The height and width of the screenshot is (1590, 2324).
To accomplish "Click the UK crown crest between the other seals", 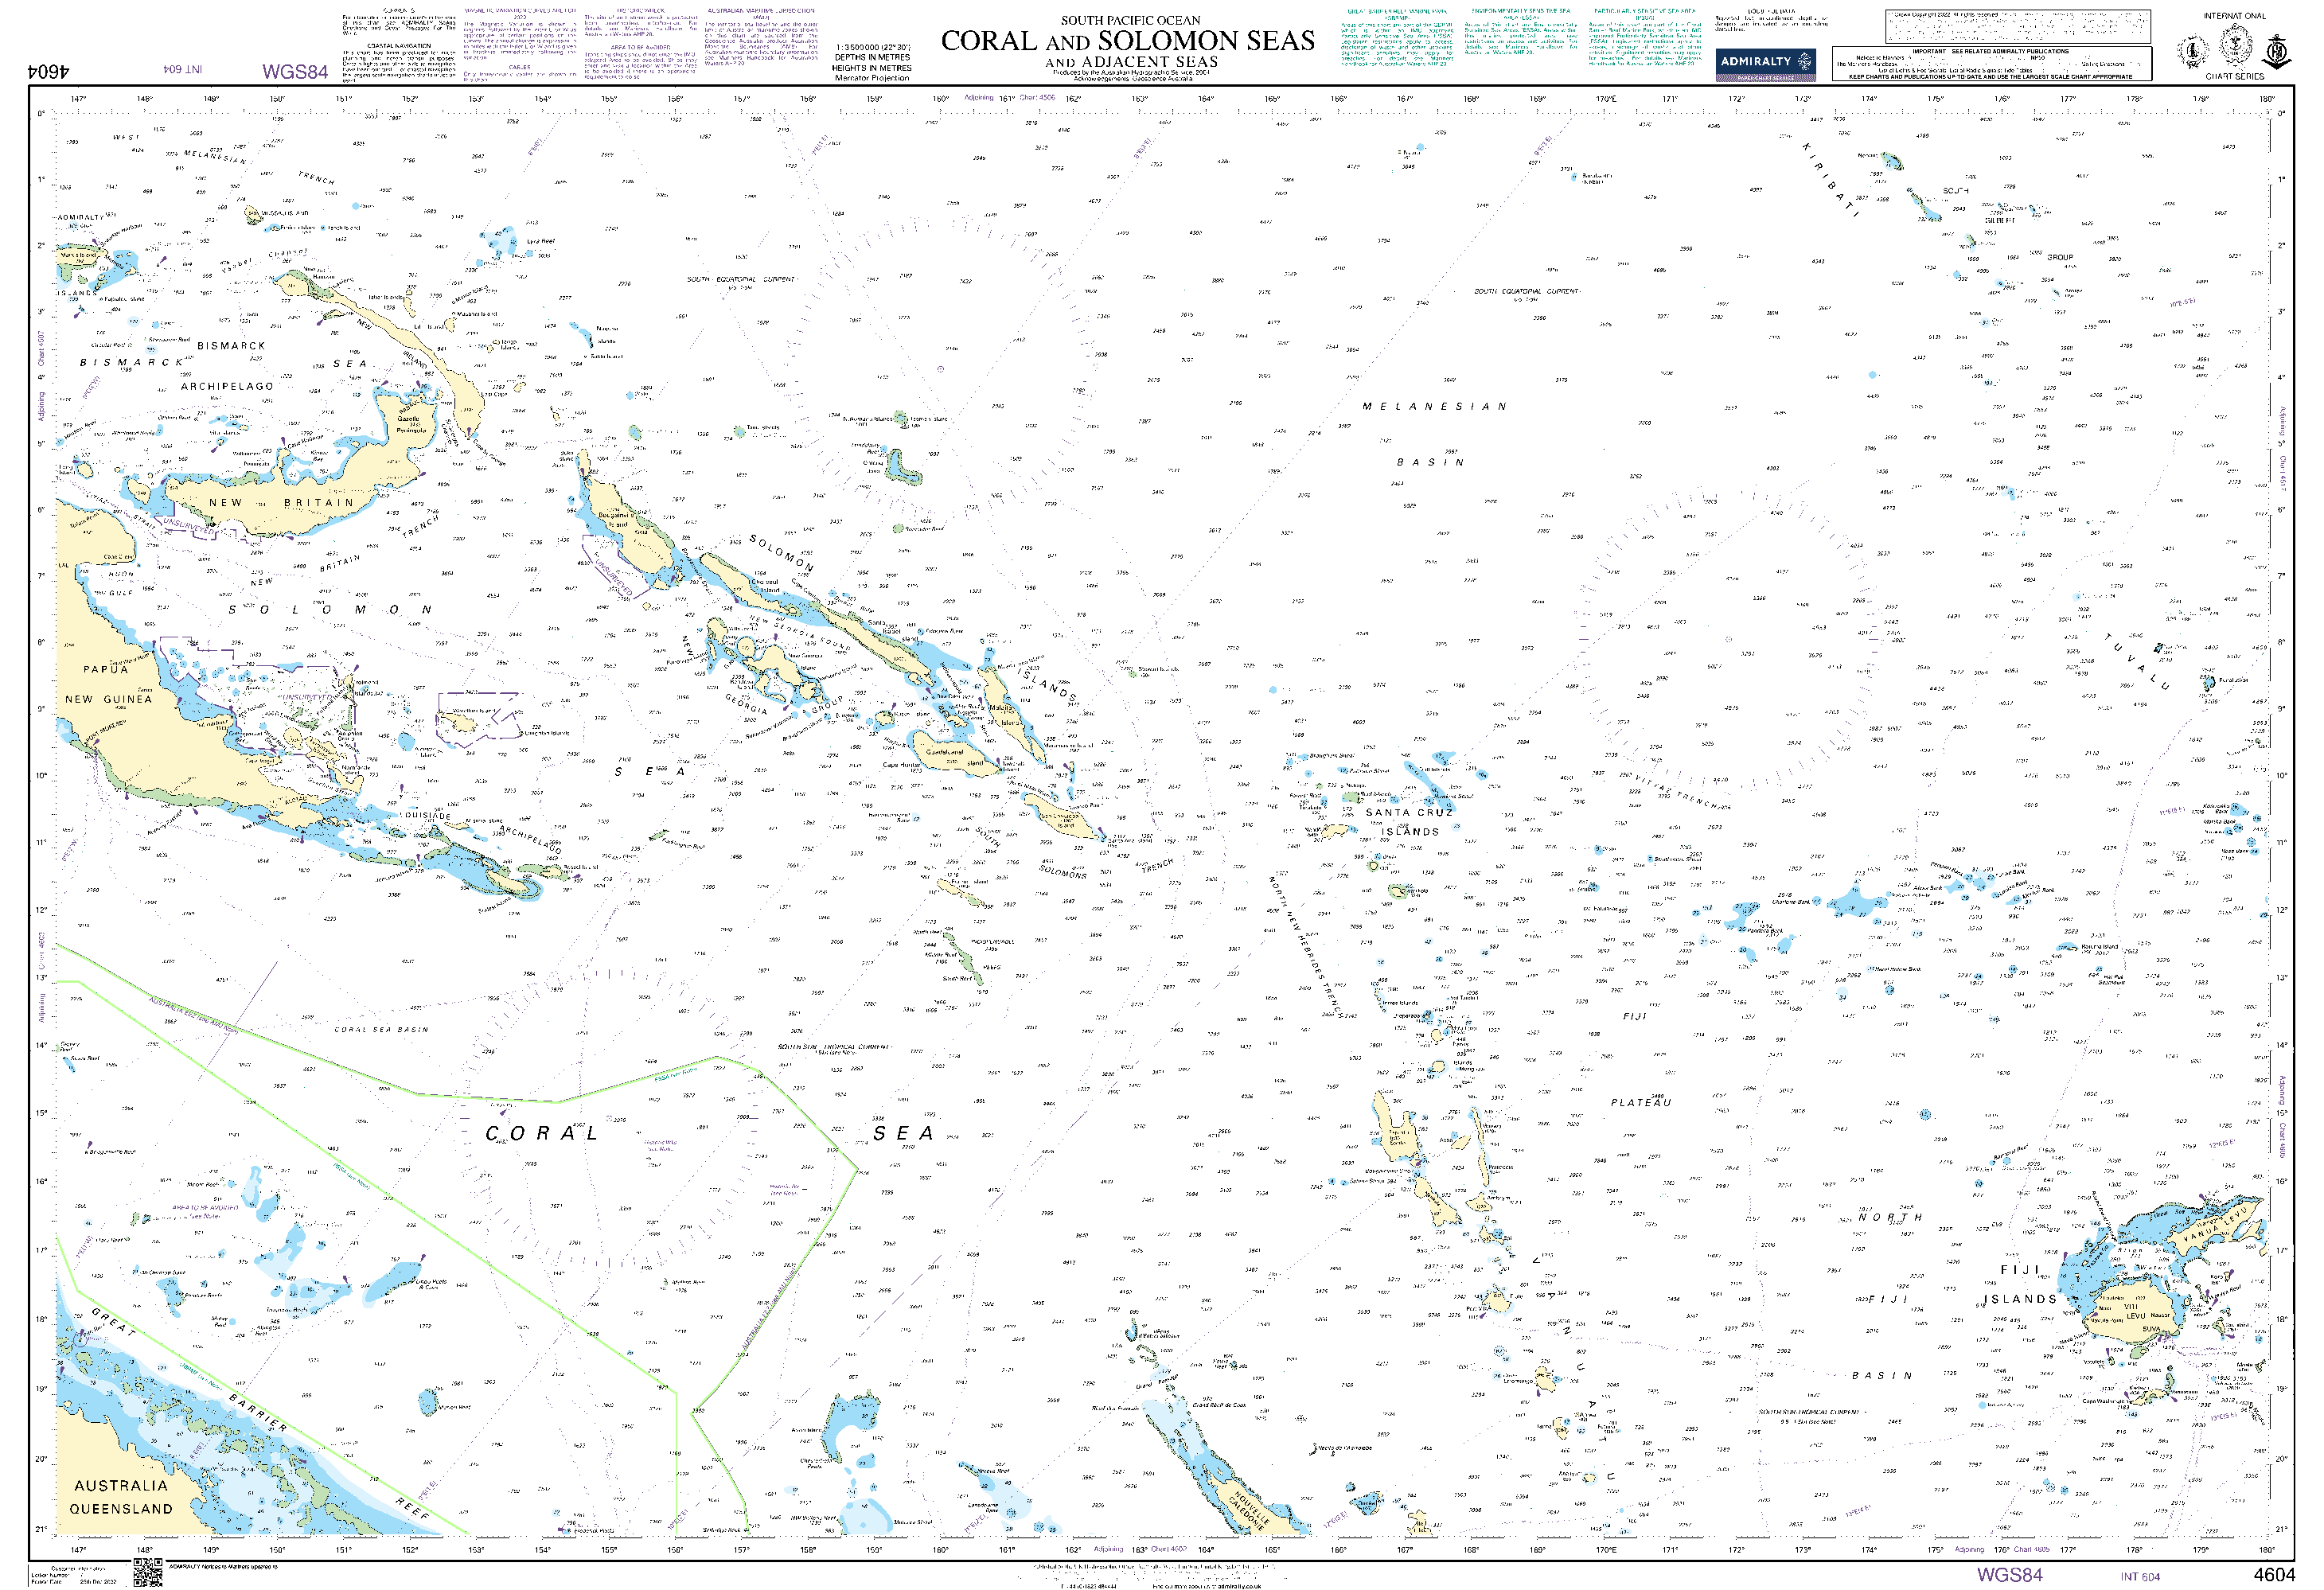I will [2235, 46].
